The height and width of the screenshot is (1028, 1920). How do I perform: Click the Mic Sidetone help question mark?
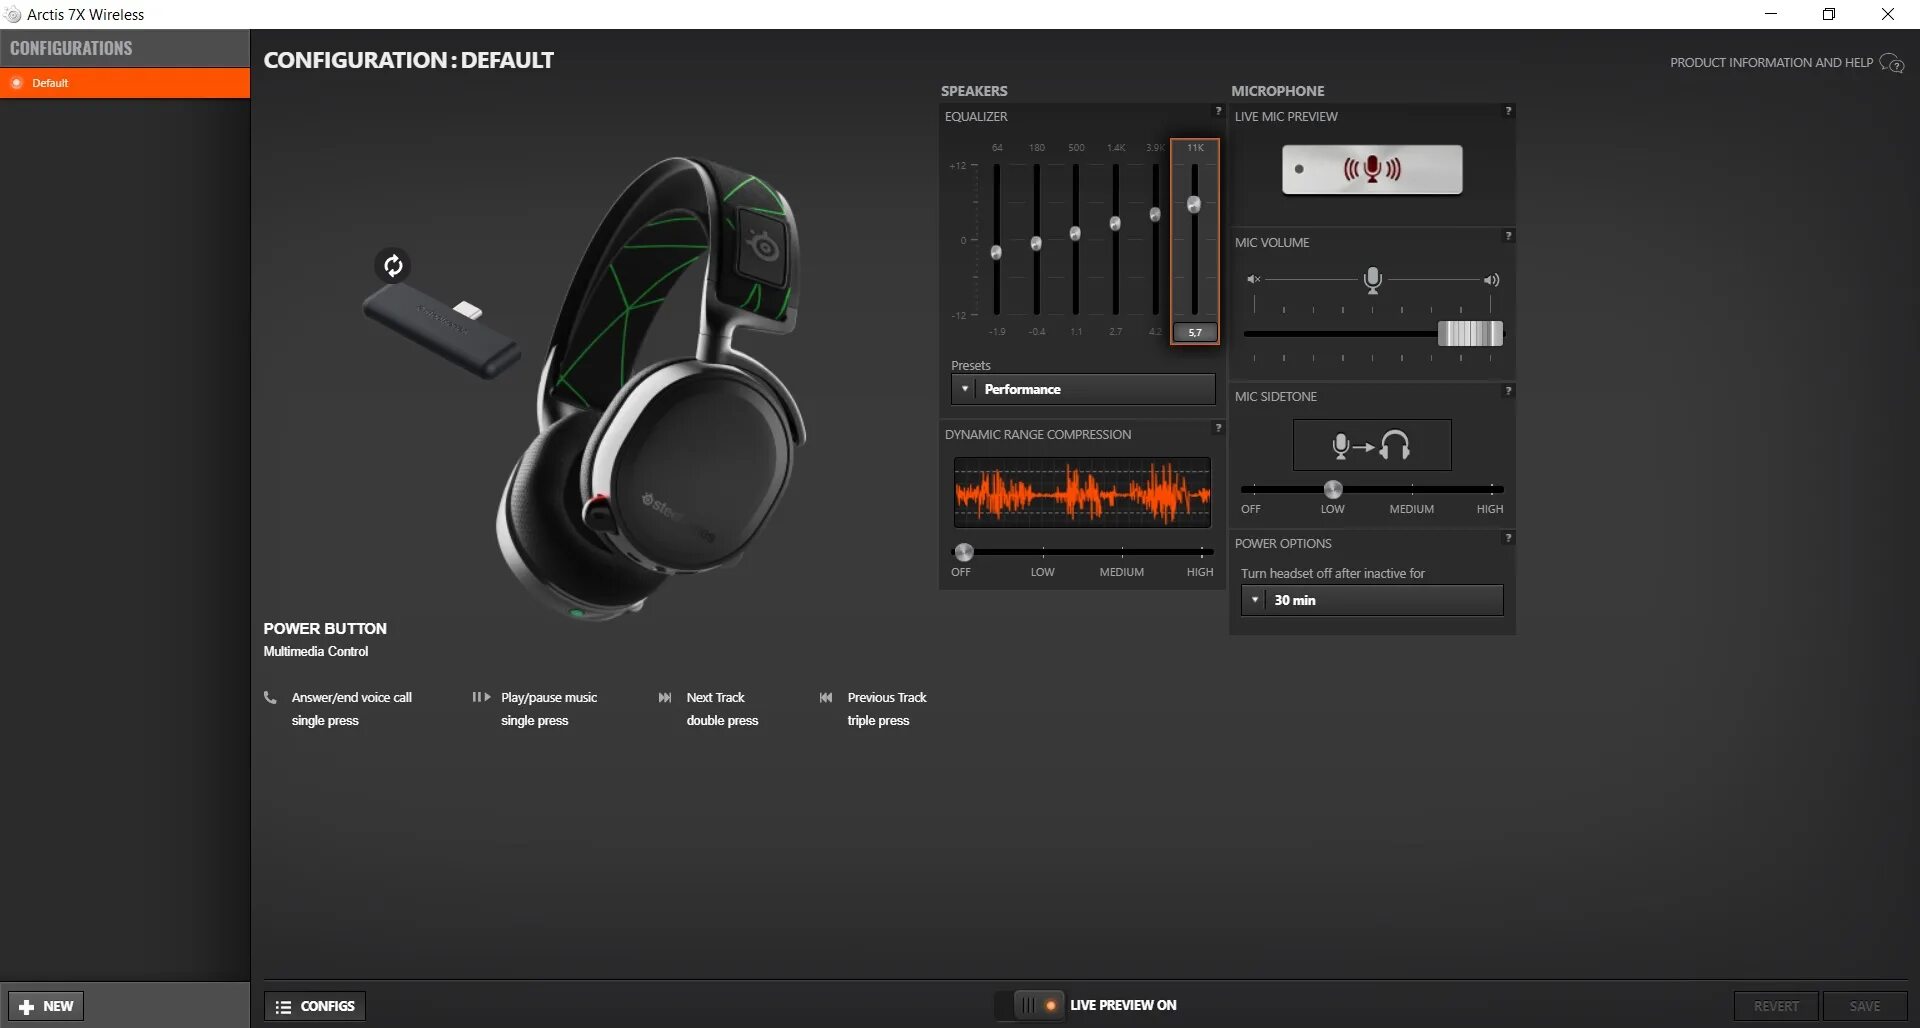(x=1508, y=391)
